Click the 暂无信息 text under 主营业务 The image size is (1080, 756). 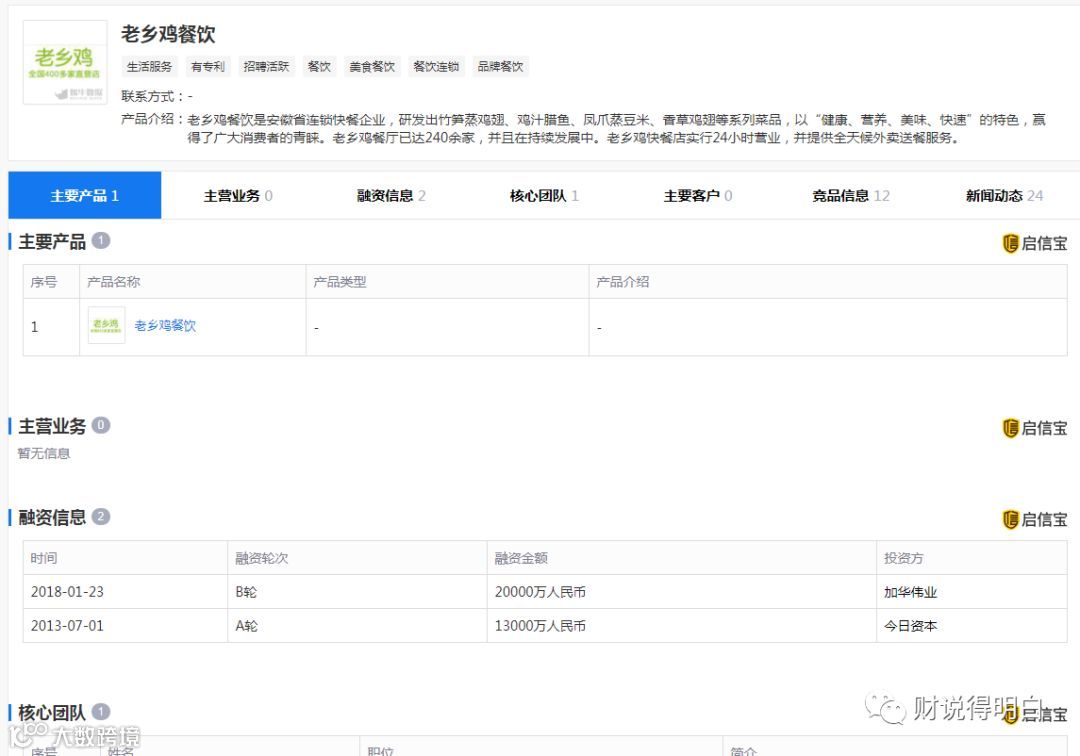tap(44, 453)
